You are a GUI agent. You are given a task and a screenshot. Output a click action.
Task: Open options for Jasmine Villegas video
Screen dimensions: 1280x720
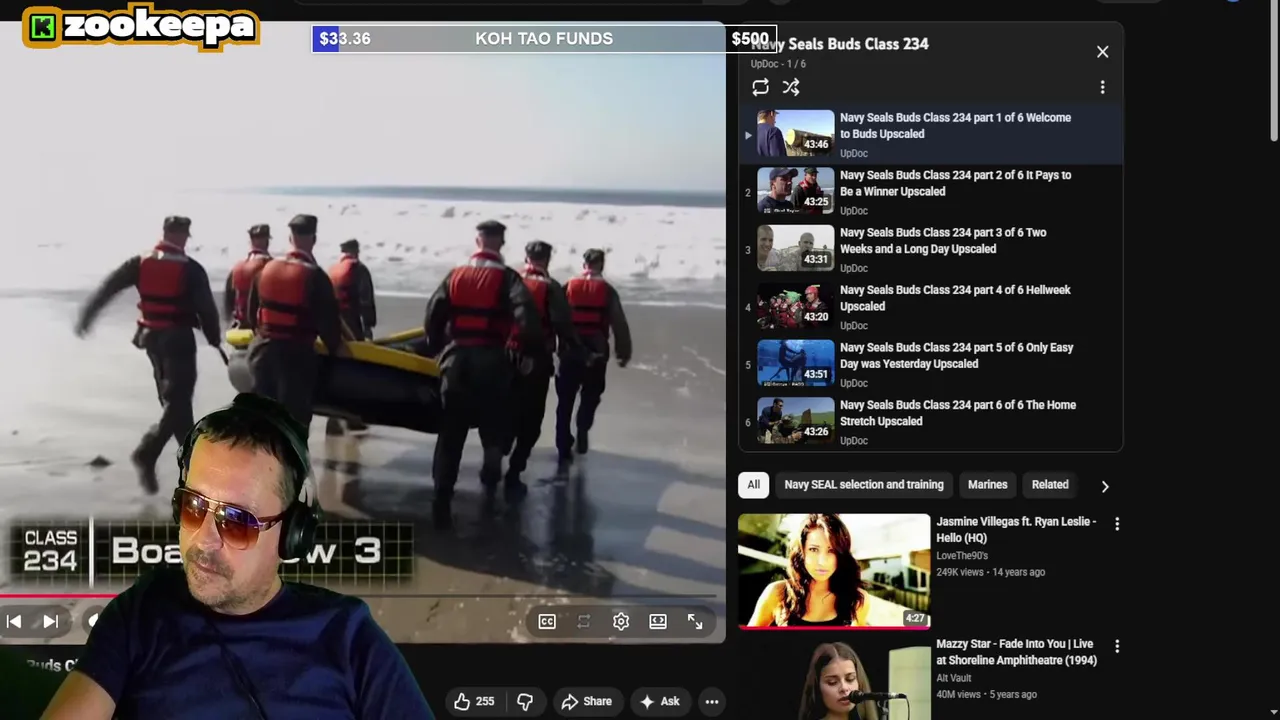click(1116, 524)
